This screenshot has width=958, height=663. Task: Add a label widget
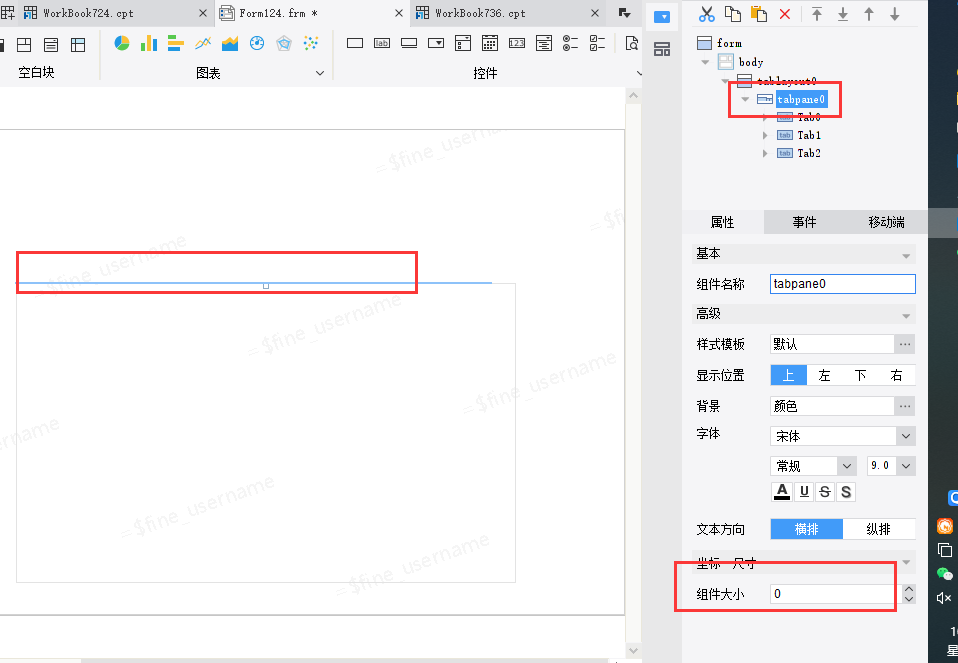(x=382, y=43)
